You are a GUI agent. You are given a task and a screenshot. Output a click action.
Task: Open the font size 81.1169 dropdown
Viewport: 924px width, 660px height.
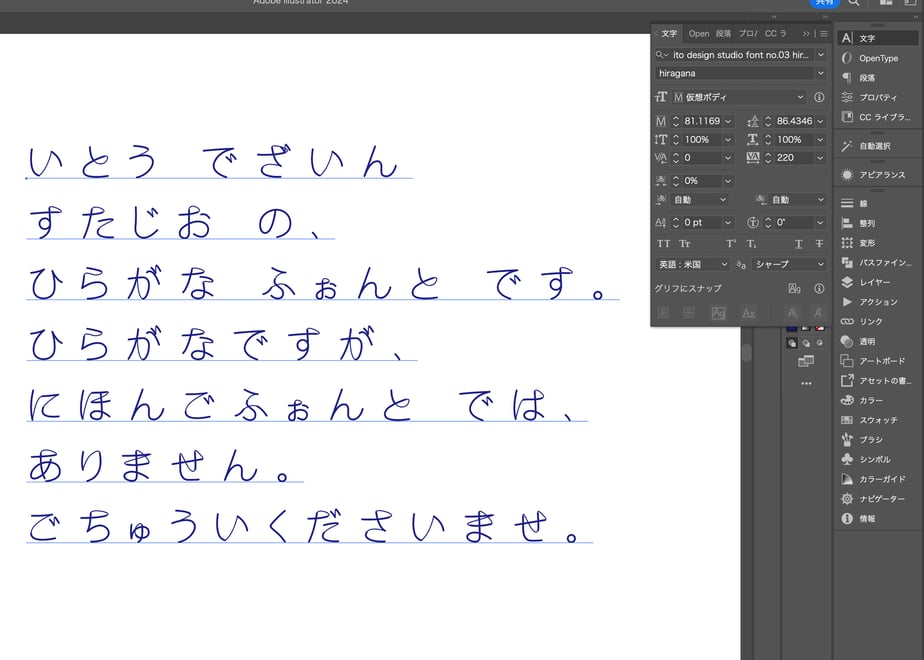tap(728, 121)
